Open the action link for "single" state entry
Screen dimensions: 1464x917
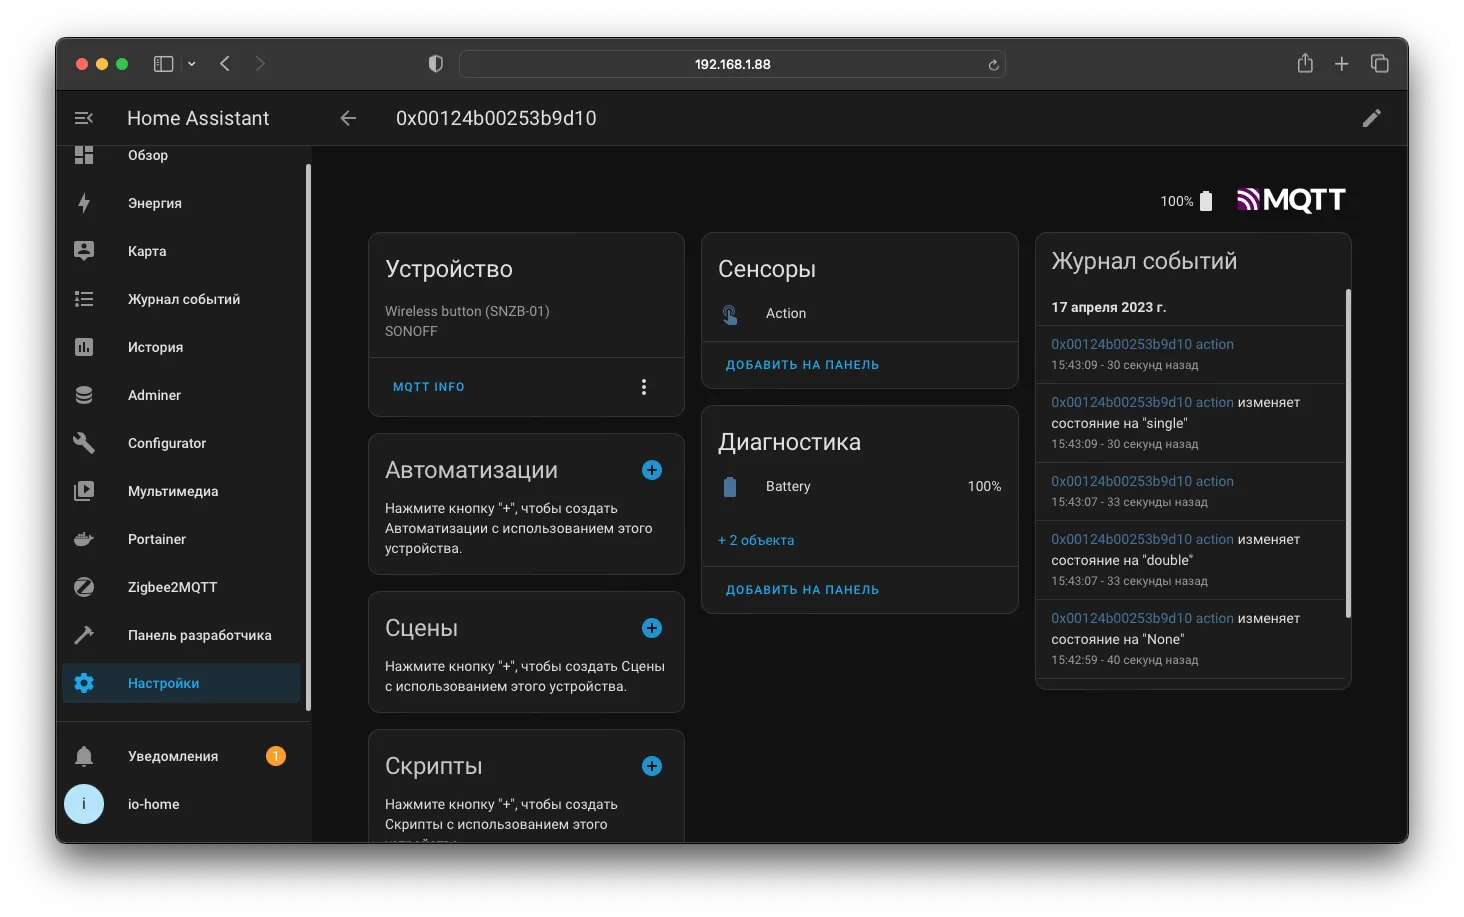(1142, 402)
